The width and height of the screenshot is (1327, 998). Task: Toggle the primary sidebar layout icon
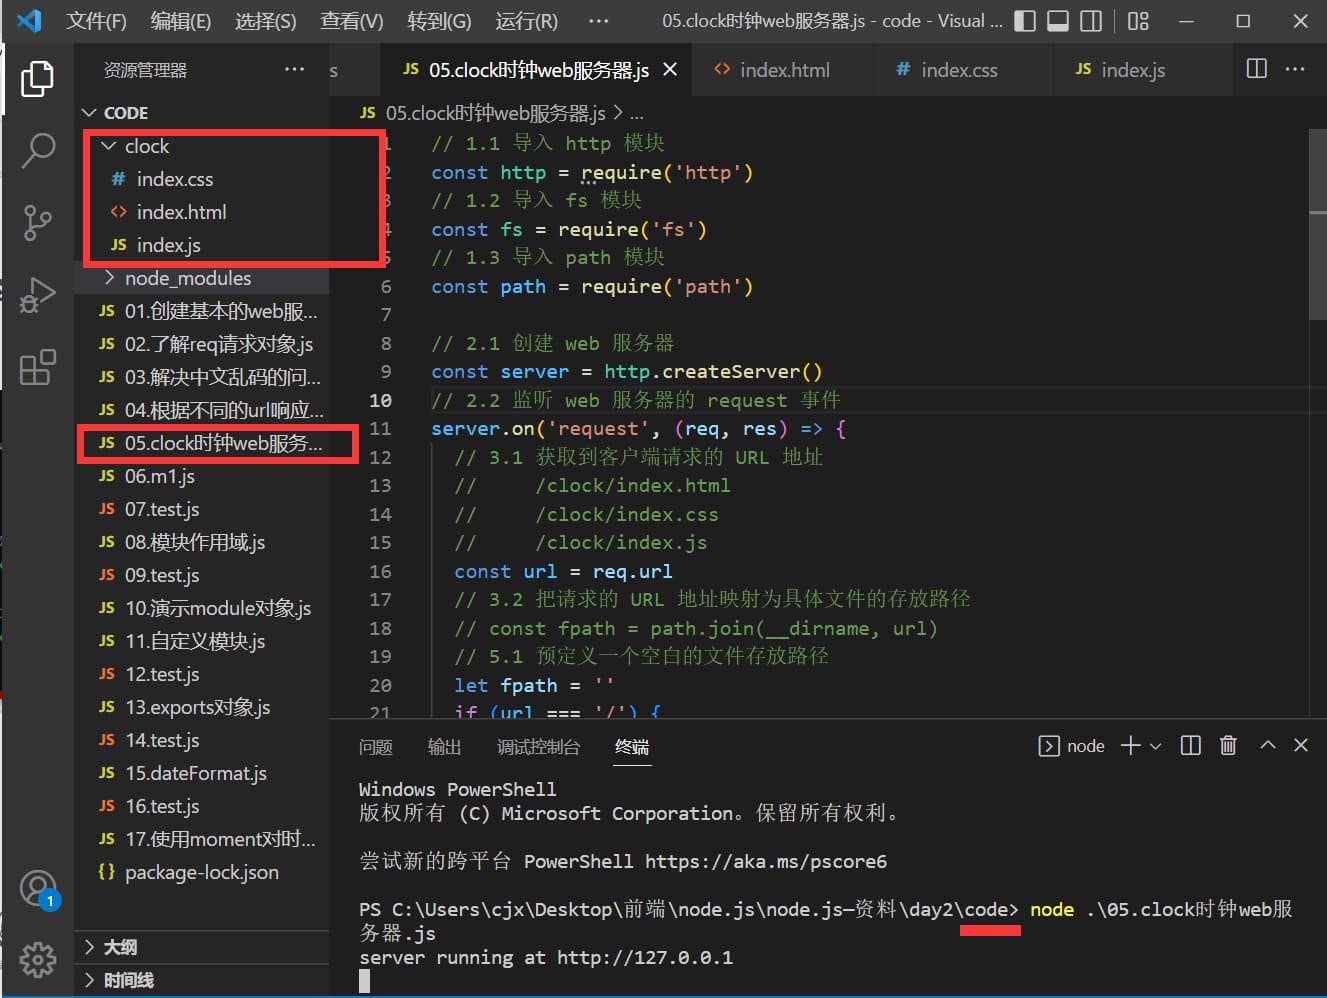click(x=1025, y=21)
